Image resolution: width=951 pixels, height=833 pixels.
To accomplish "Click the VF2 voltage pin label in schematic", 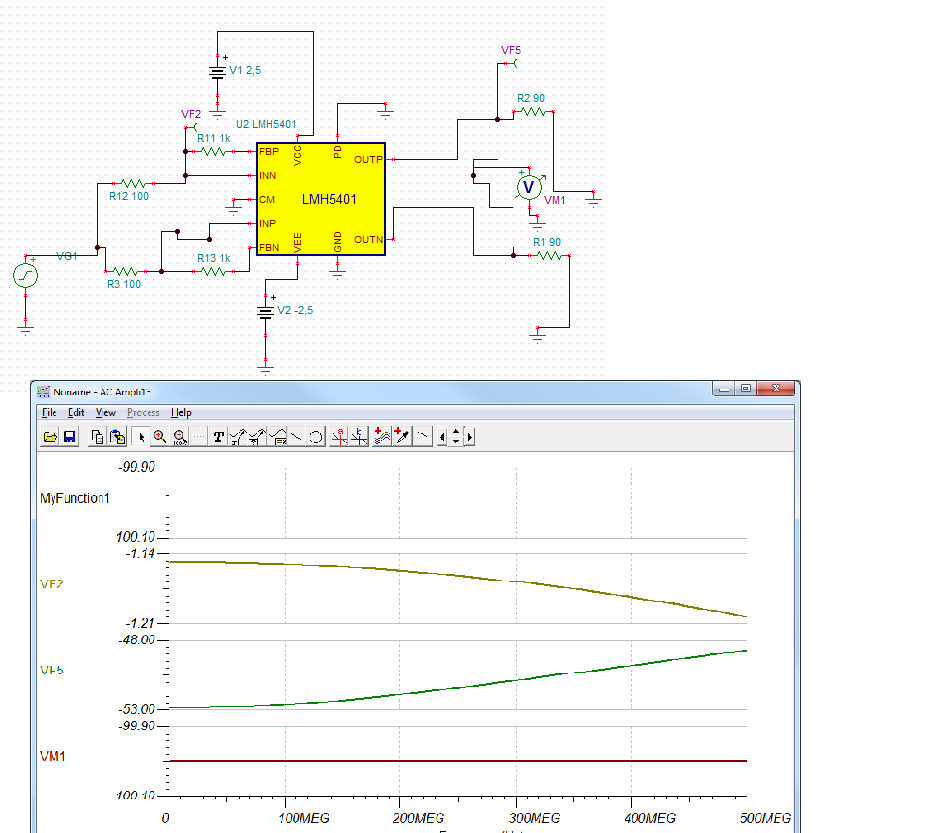I will pos(190,114).
